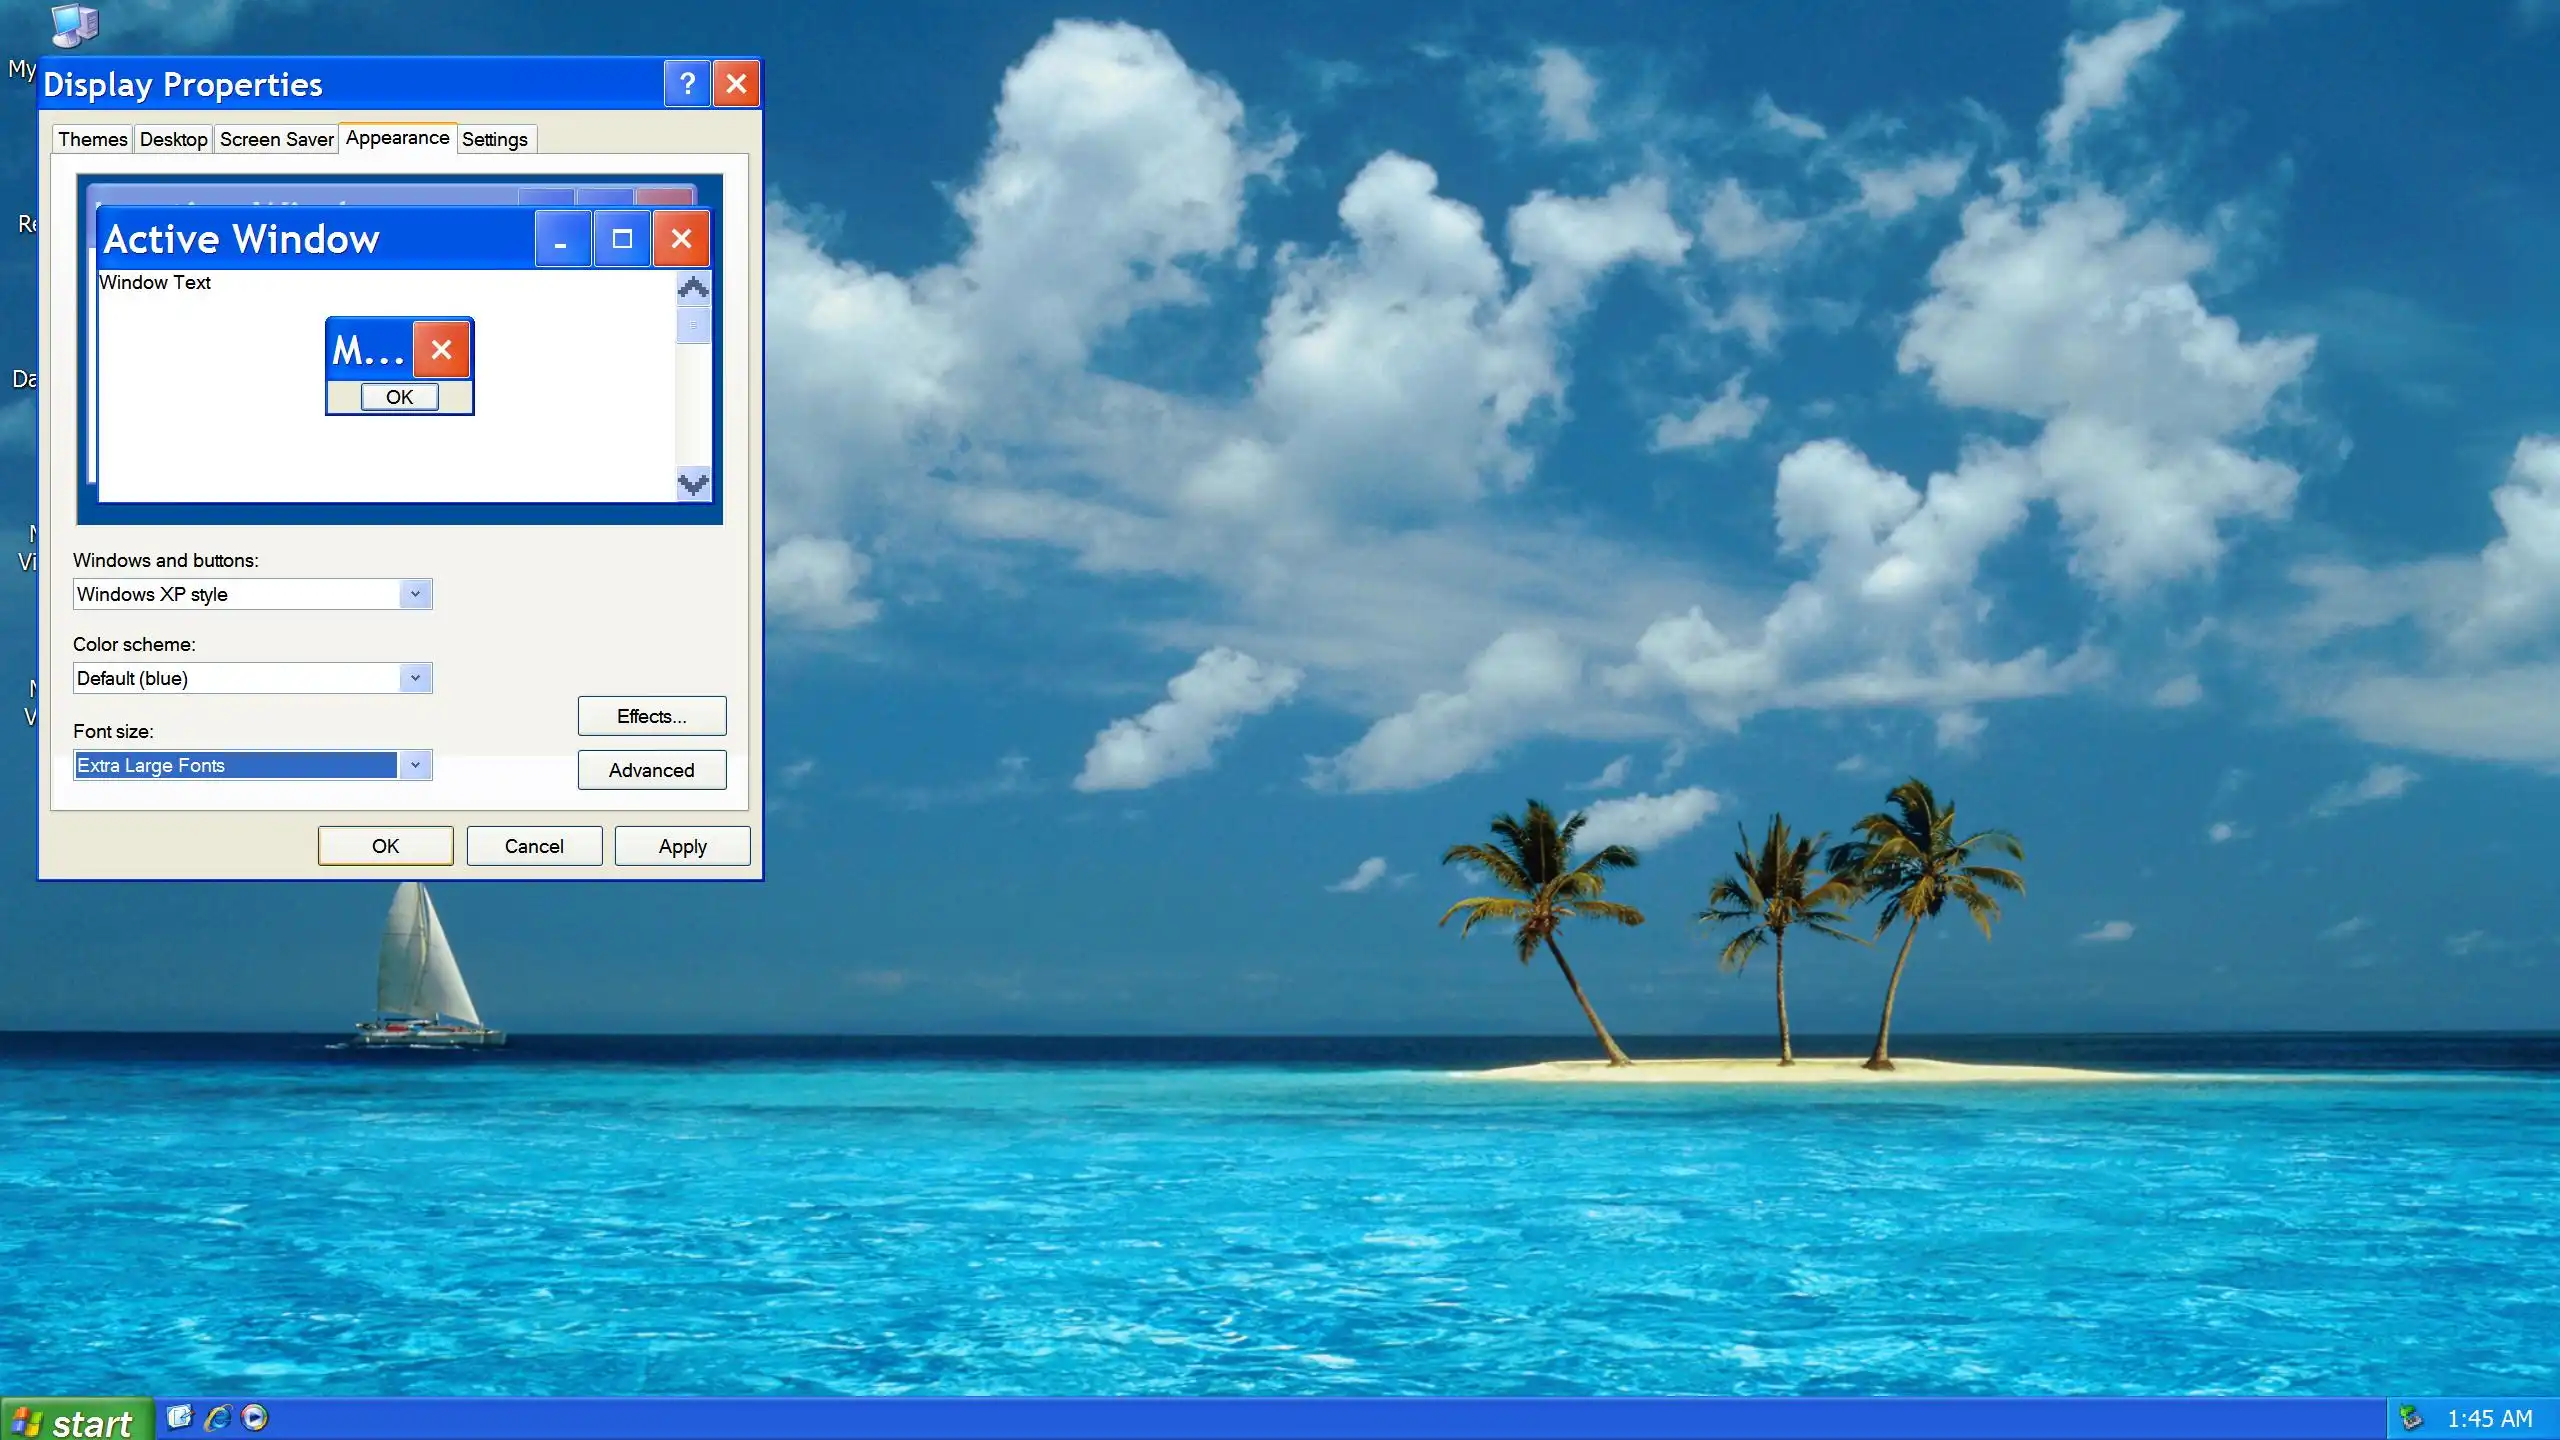This screenshot has height=1440, width=2560.
Task: Click the preview scrollbar down arrow
Action: 693,485
